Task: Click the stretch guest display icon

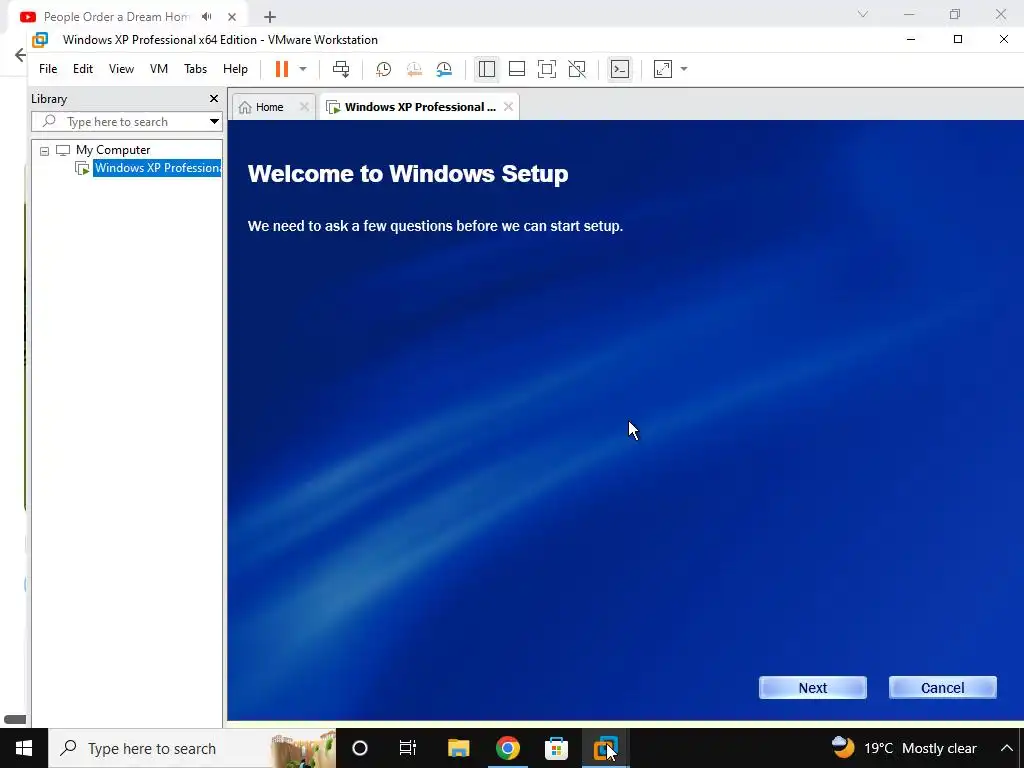Action: click(x=662, y=69)
